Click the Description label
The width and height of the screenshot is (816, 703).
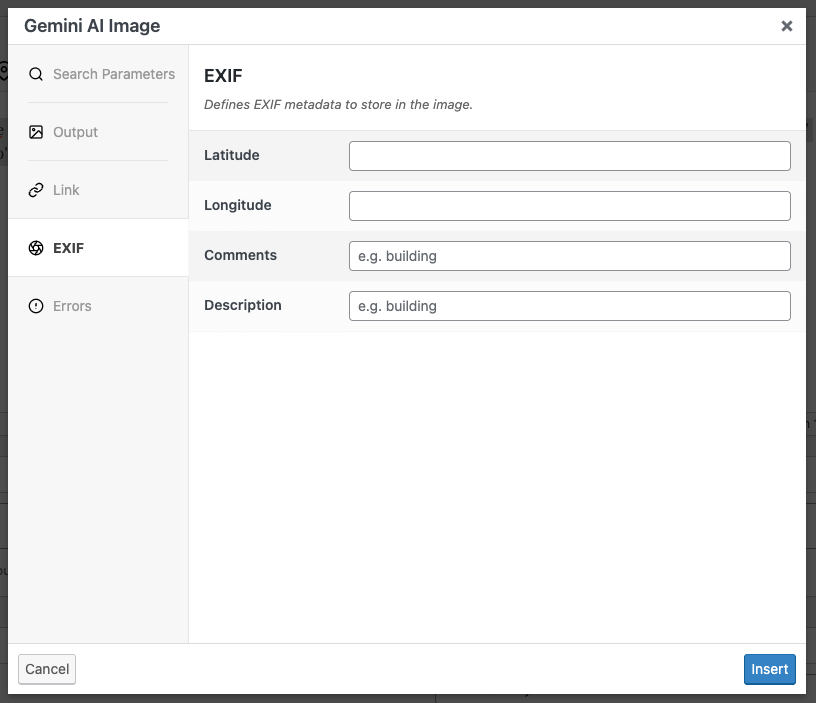point(243,305)
